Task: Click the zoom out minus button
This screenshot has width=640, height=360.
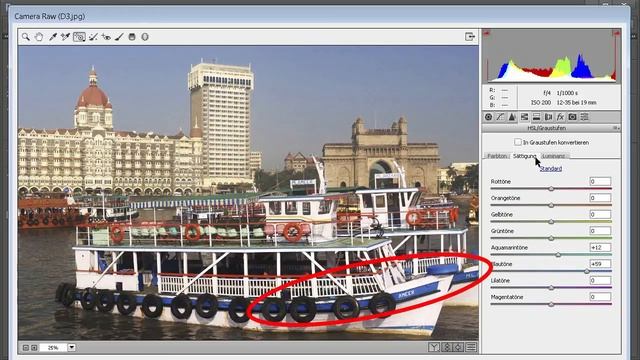Action: [x=26, y=348]
